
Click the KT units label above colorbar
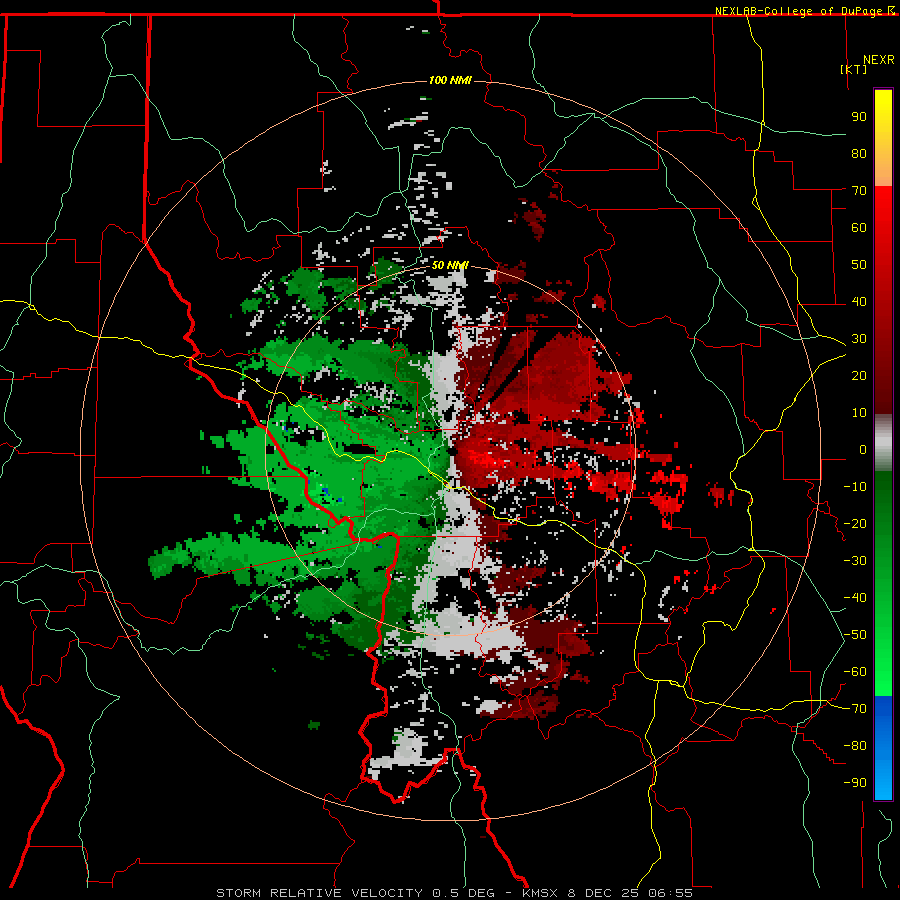tap(853, 69)
